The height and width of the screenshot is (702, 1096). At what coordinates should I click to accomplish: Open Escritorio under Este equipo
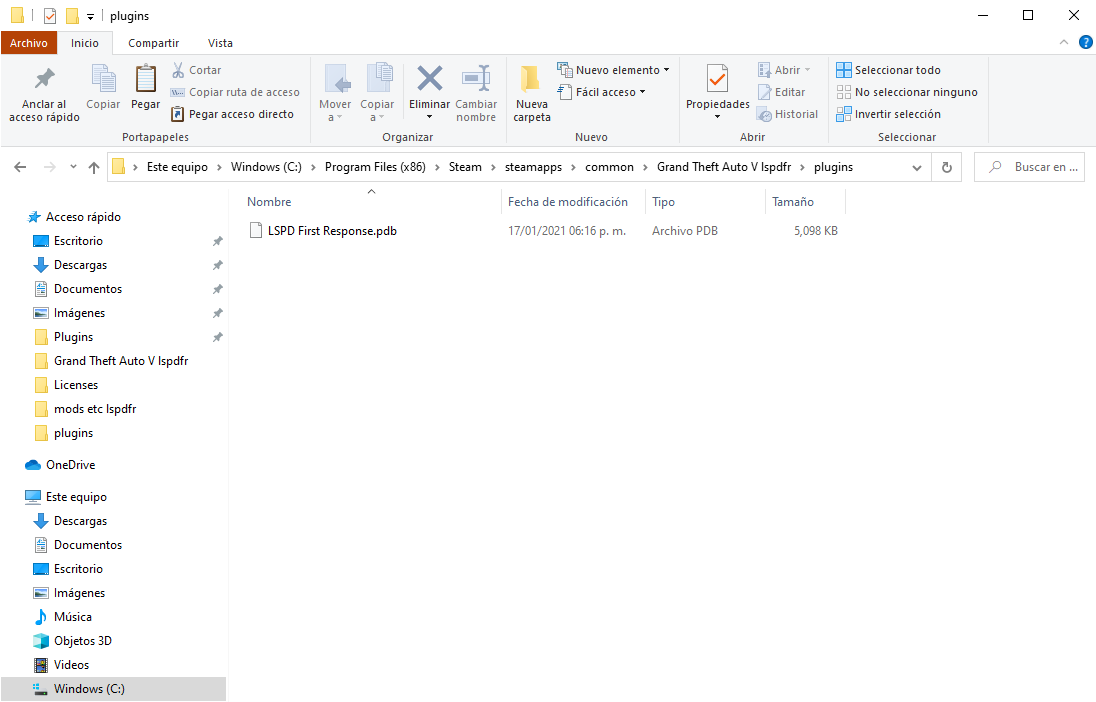(x=78, y=569)
